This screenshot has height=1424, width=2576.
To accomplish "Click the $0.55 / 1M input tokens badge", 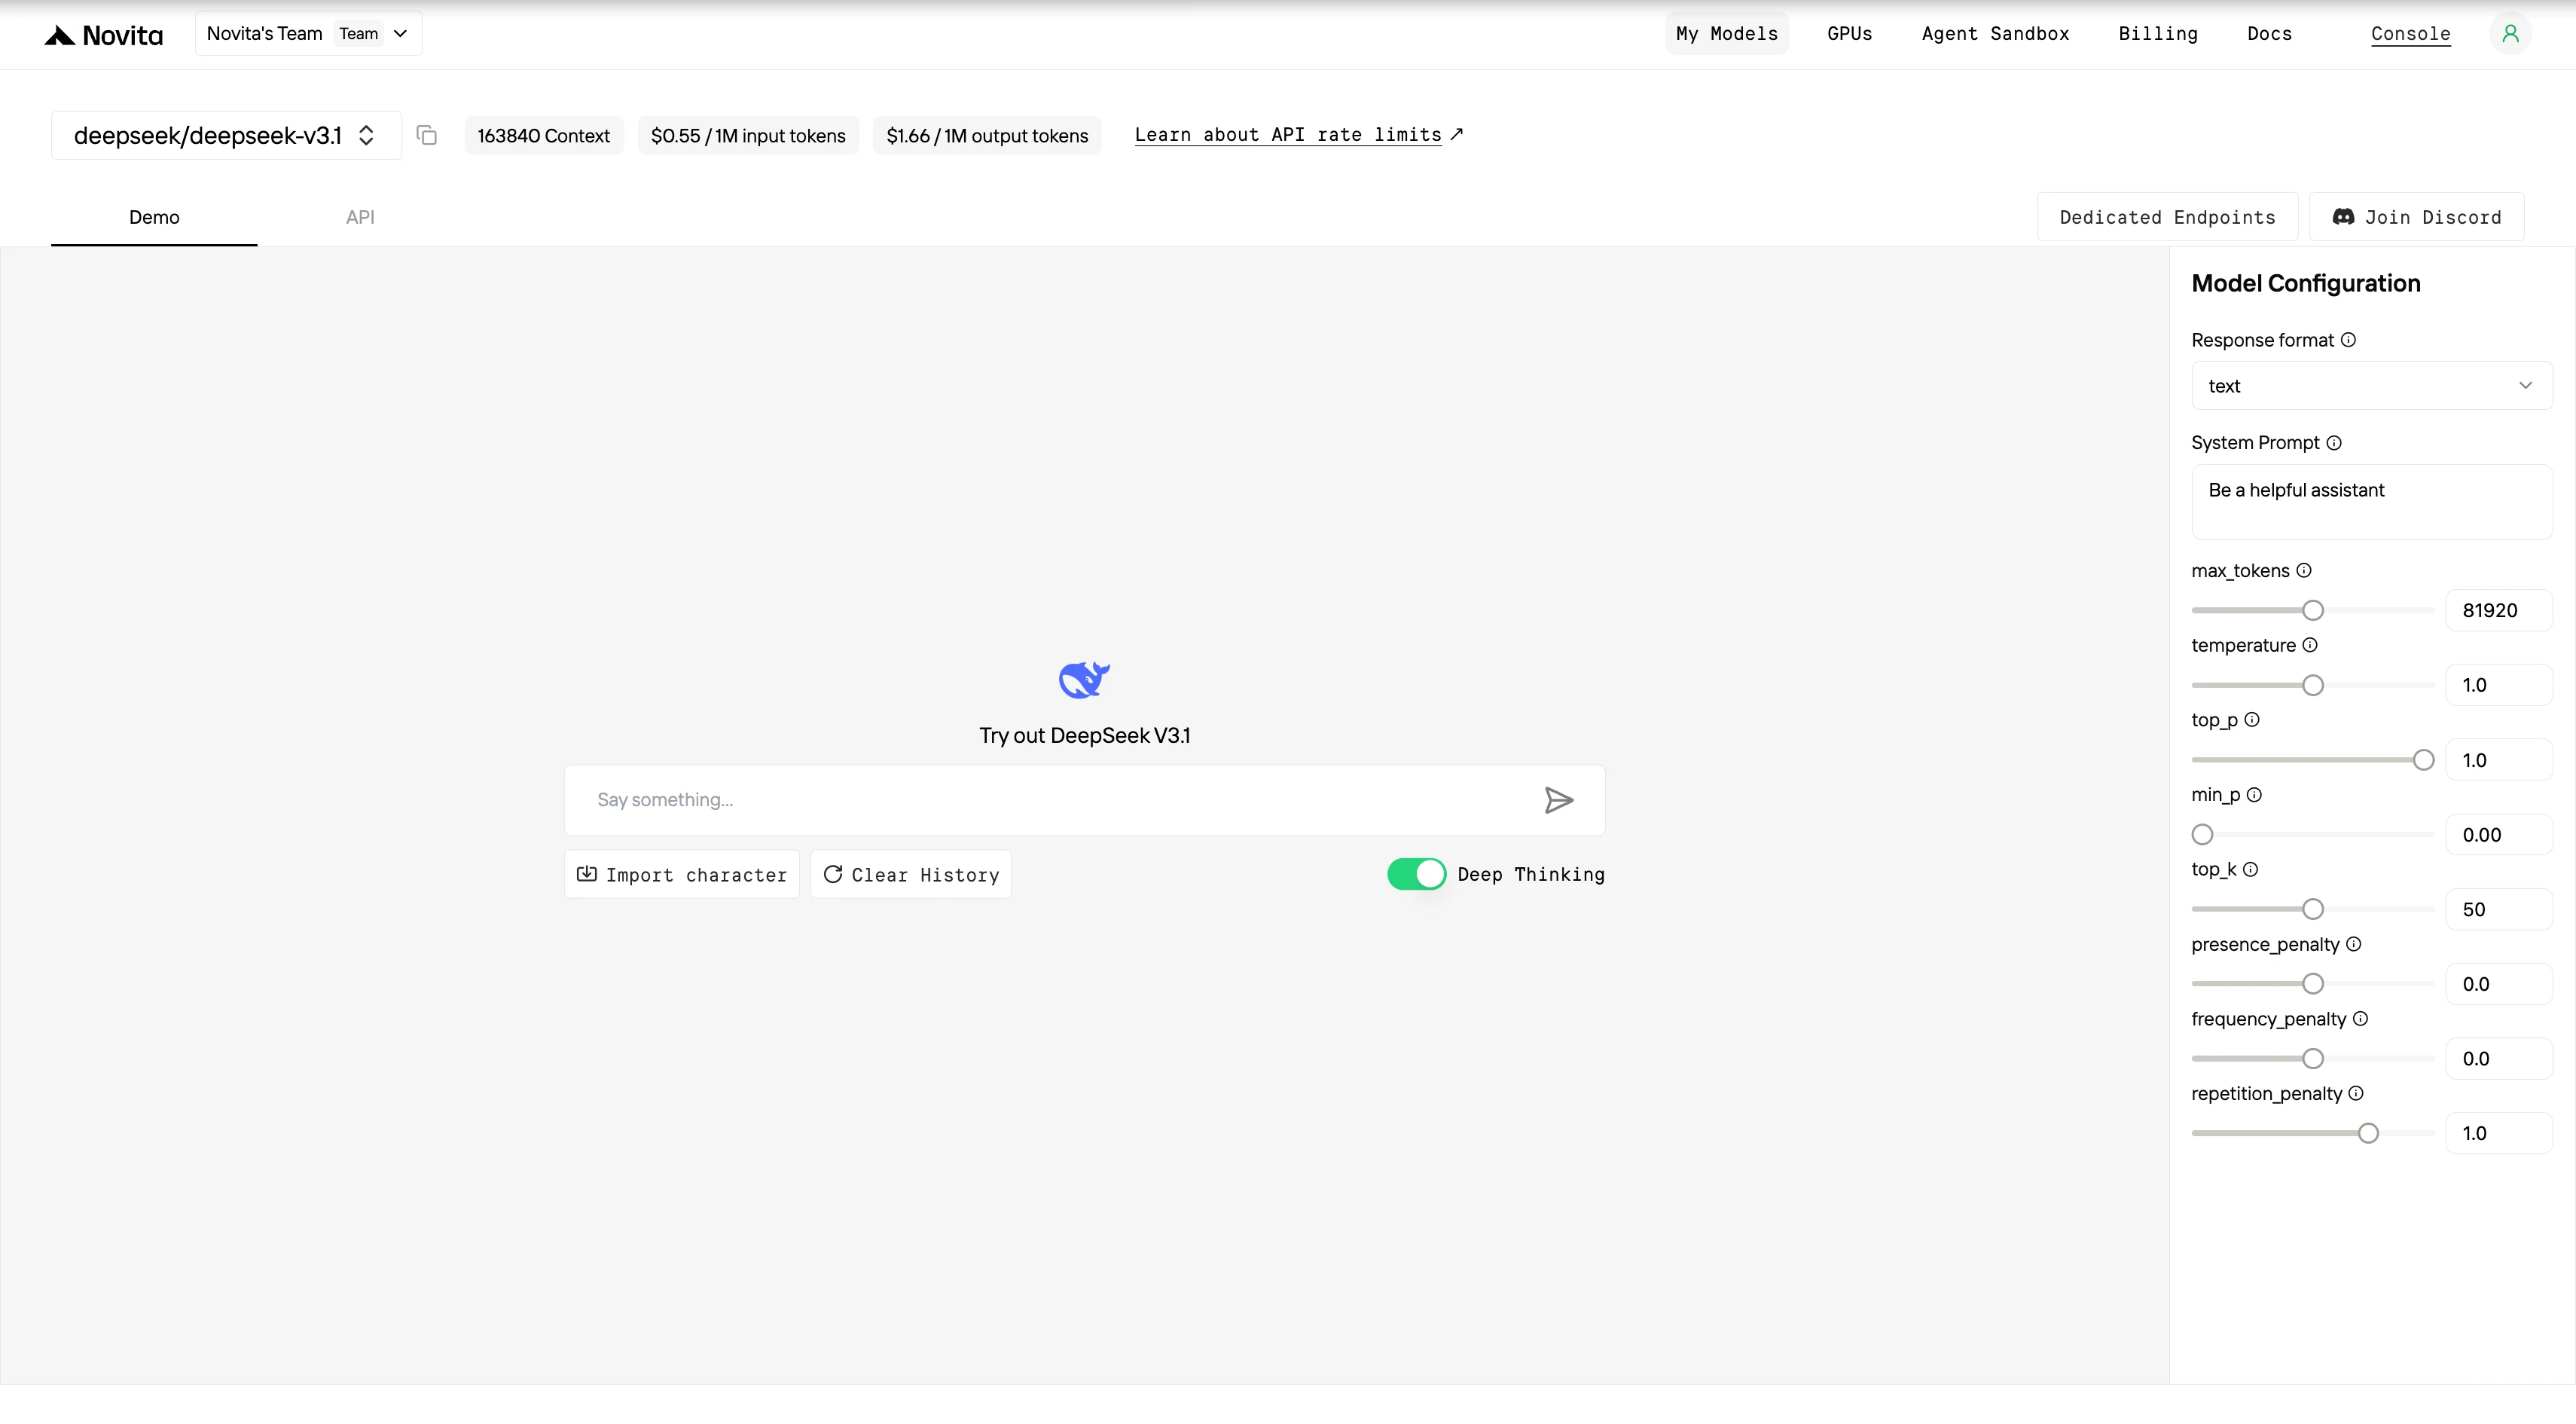I will tap(748, 135).
